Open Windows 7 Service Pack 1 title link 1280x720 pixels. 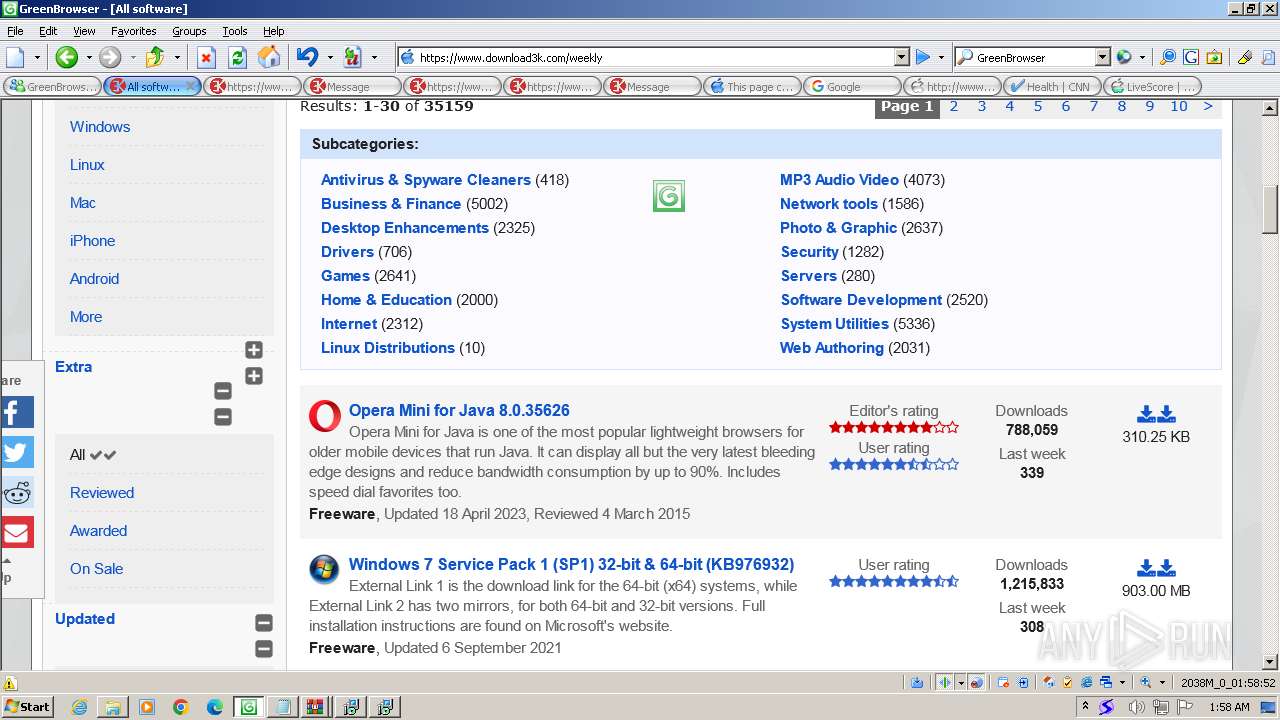[571, 565]
